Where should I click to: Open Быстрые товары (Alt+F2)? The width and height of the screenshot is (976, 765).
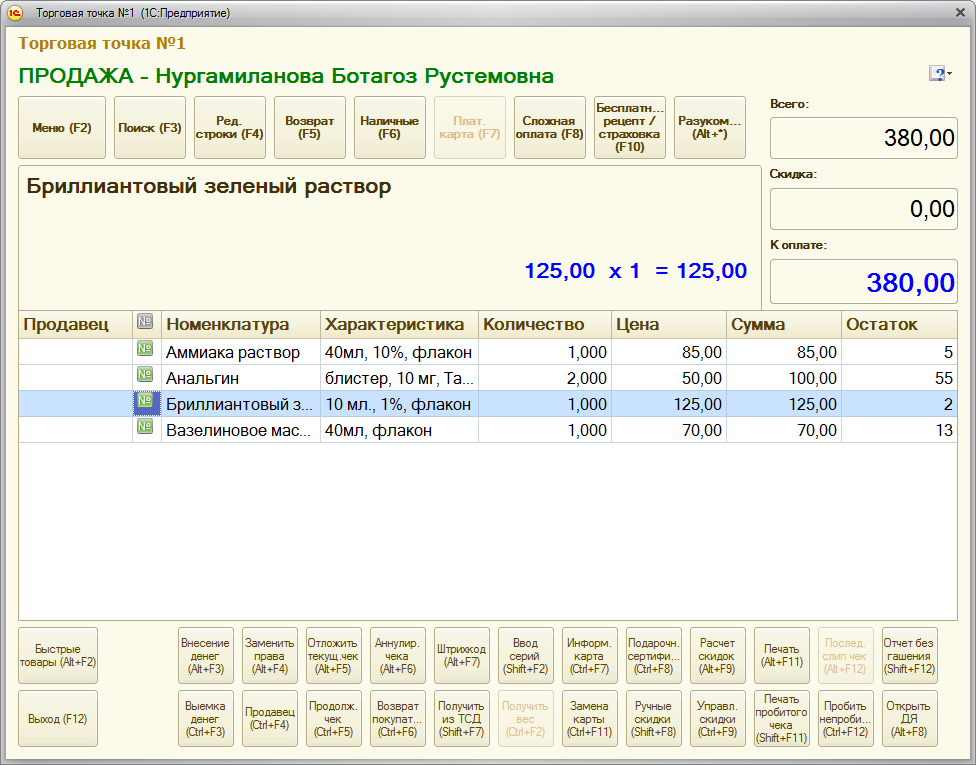click(x=58, y=655)
